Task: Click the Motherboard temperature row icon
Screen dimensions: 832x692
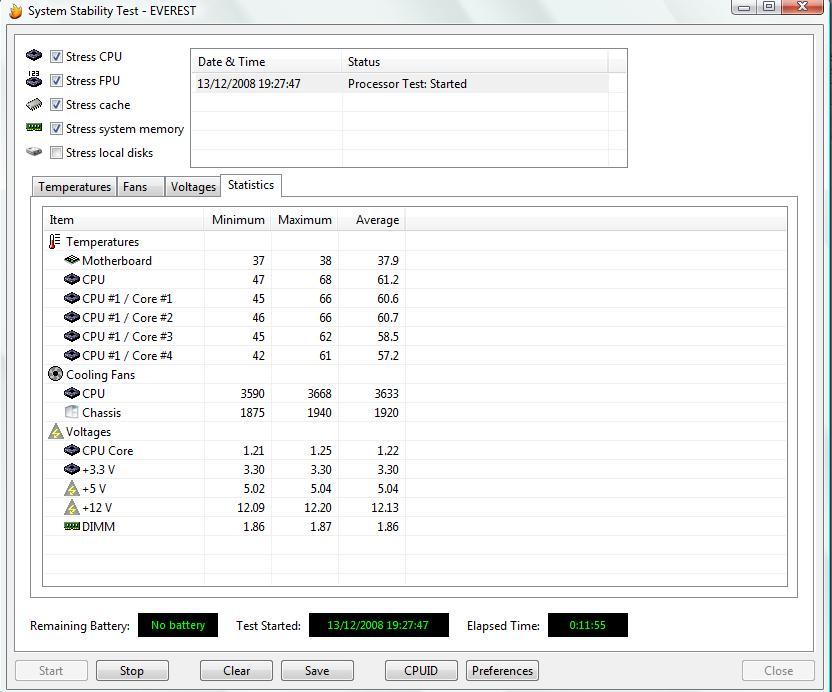Action: click(72, 260)
